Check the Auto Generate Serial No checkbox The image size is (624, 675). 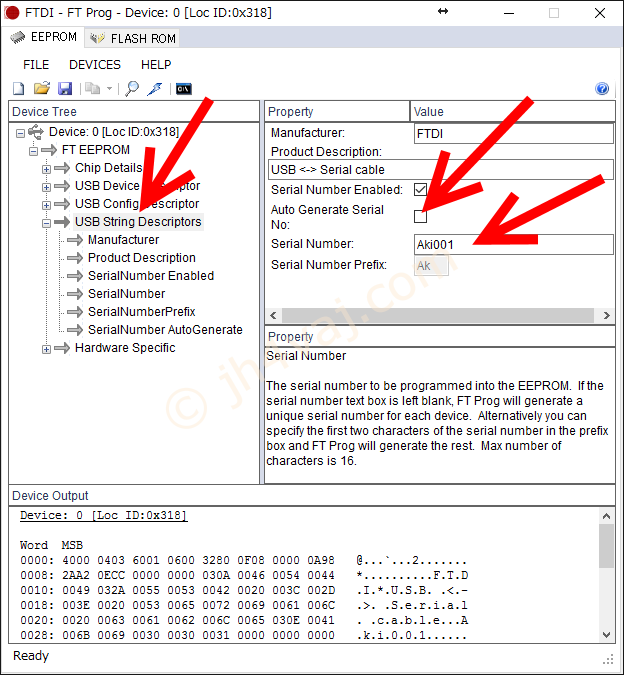(420, 217)
